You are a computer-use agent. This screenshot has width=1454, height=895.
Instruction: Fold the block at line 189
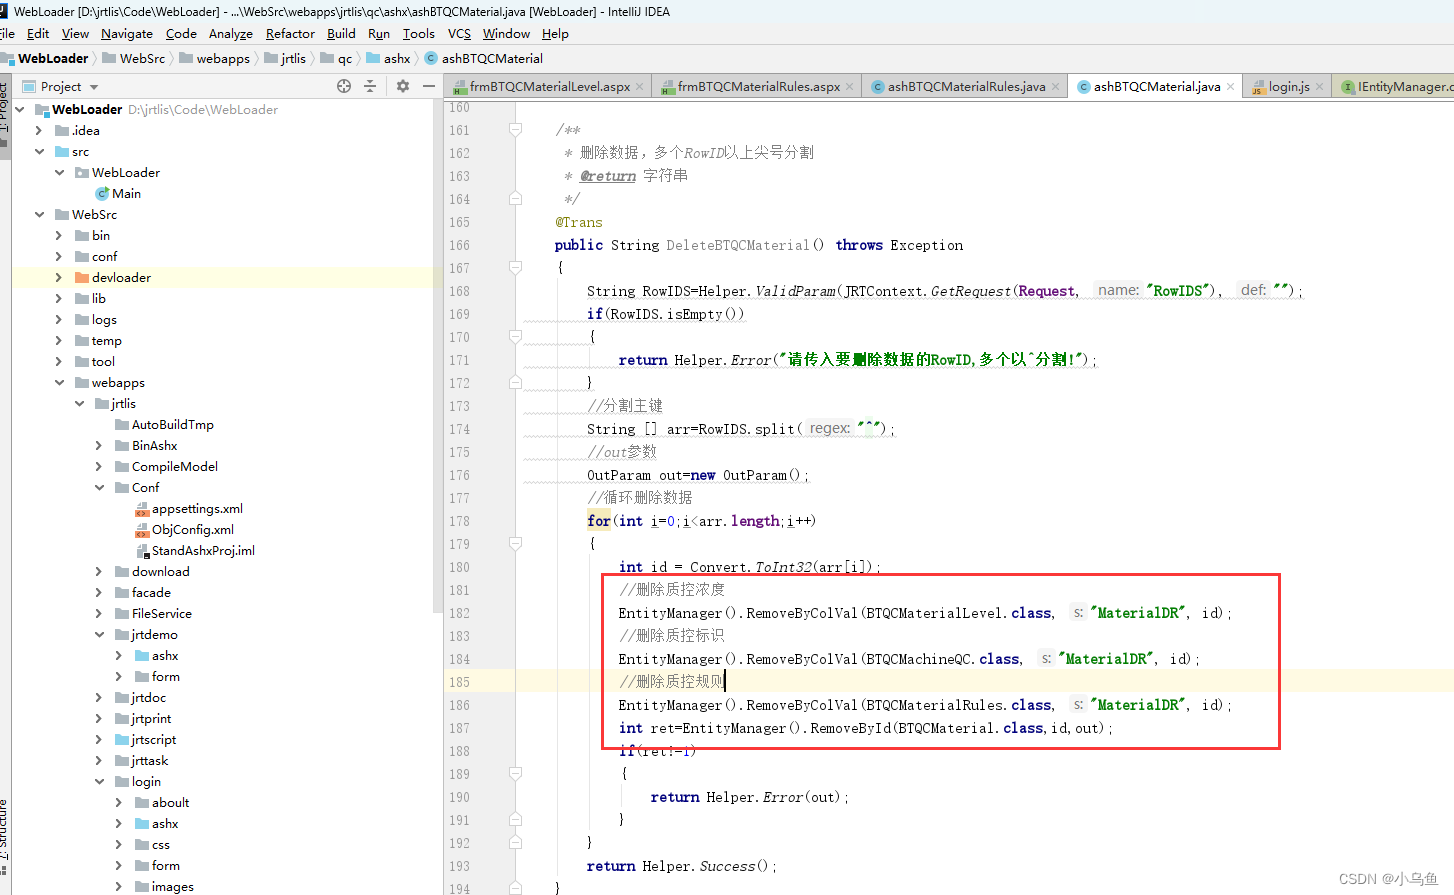[515, 774]
